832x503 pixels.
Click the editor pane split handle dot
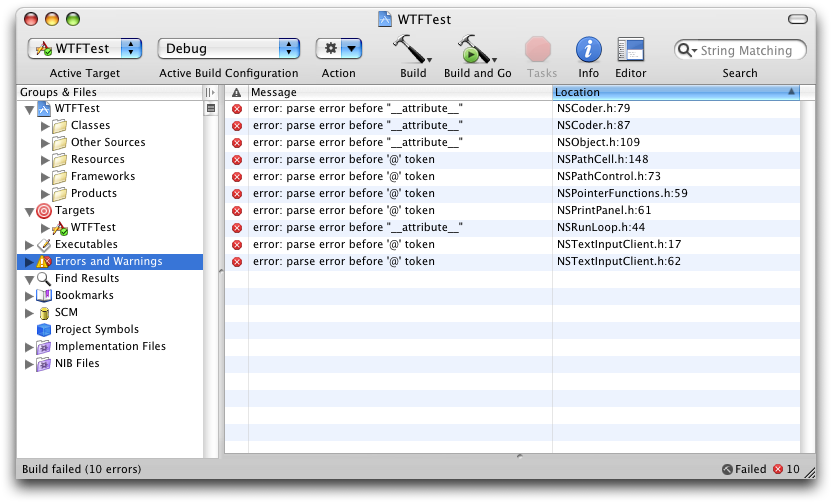(x=519, y=456)
